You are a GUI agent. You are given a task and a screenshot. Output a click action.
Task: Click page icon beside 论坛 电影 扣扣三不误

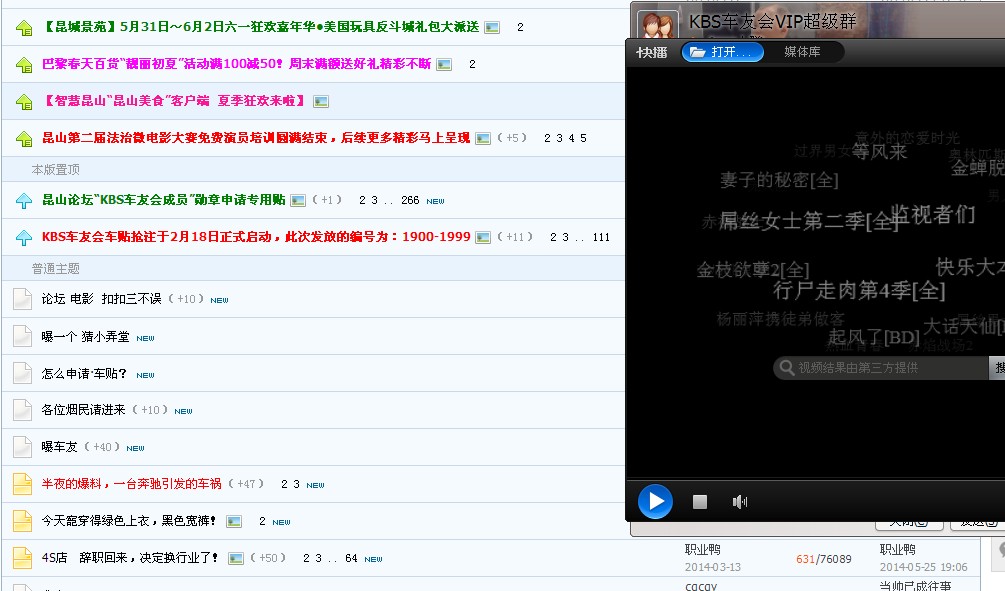[22, 299]
